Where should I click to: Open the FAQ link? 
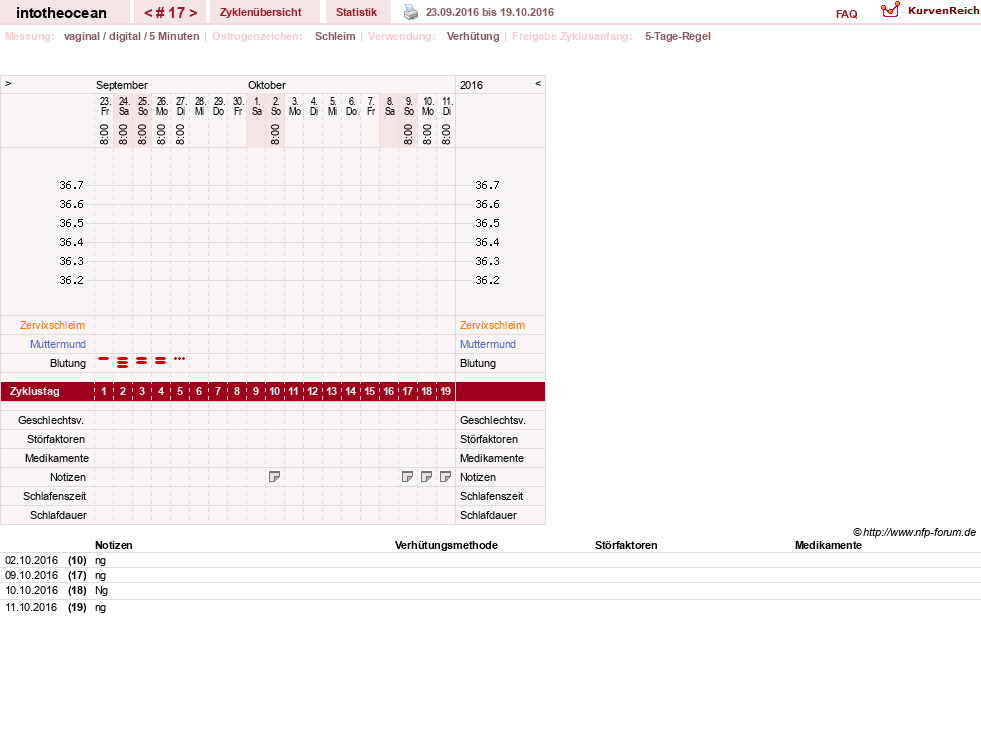click(x=846, y=14)
